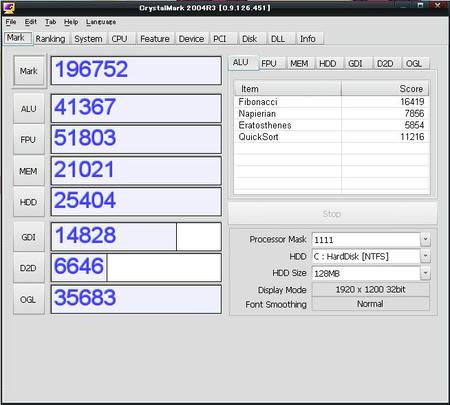Run the FPU benchmark test

(x=29, y=140)
